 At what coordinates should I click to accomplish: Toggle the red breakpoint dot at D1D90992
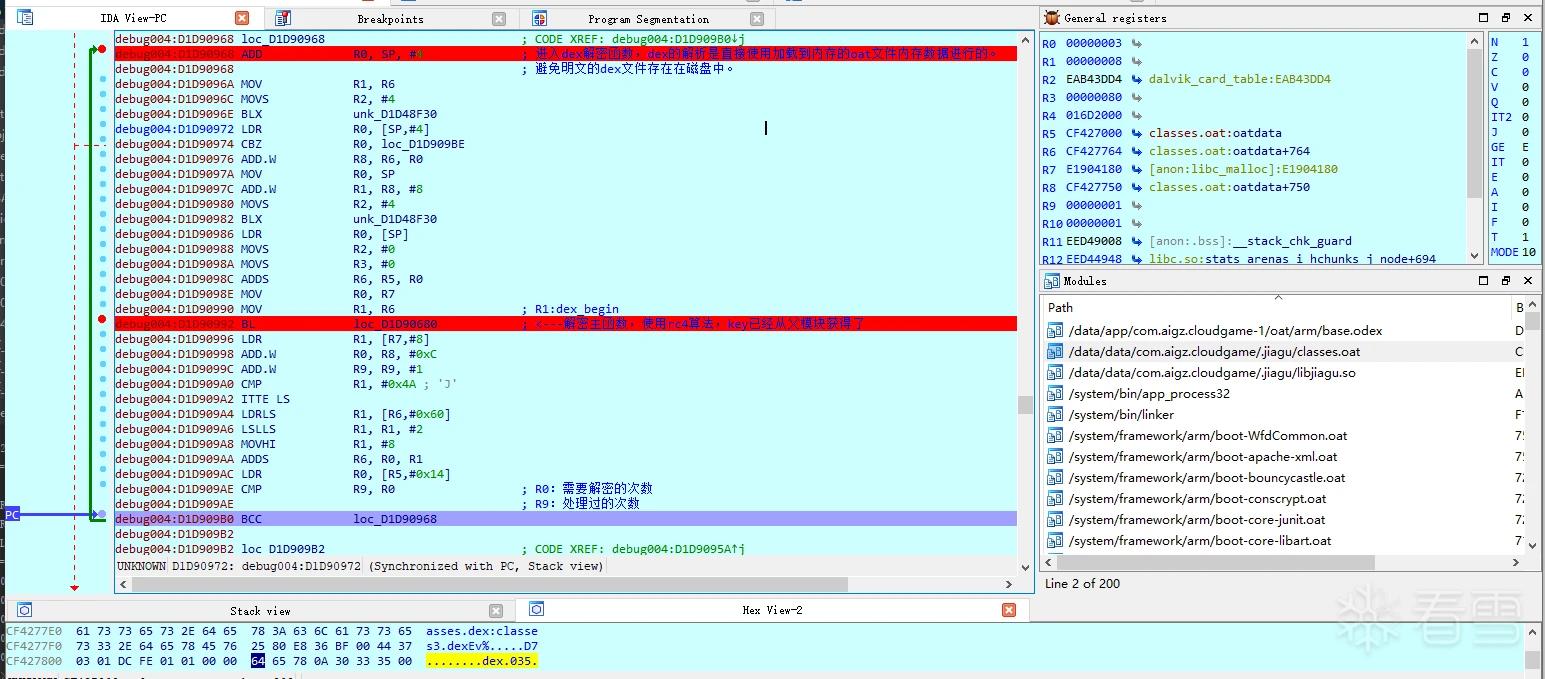click(x=102, y=319)
